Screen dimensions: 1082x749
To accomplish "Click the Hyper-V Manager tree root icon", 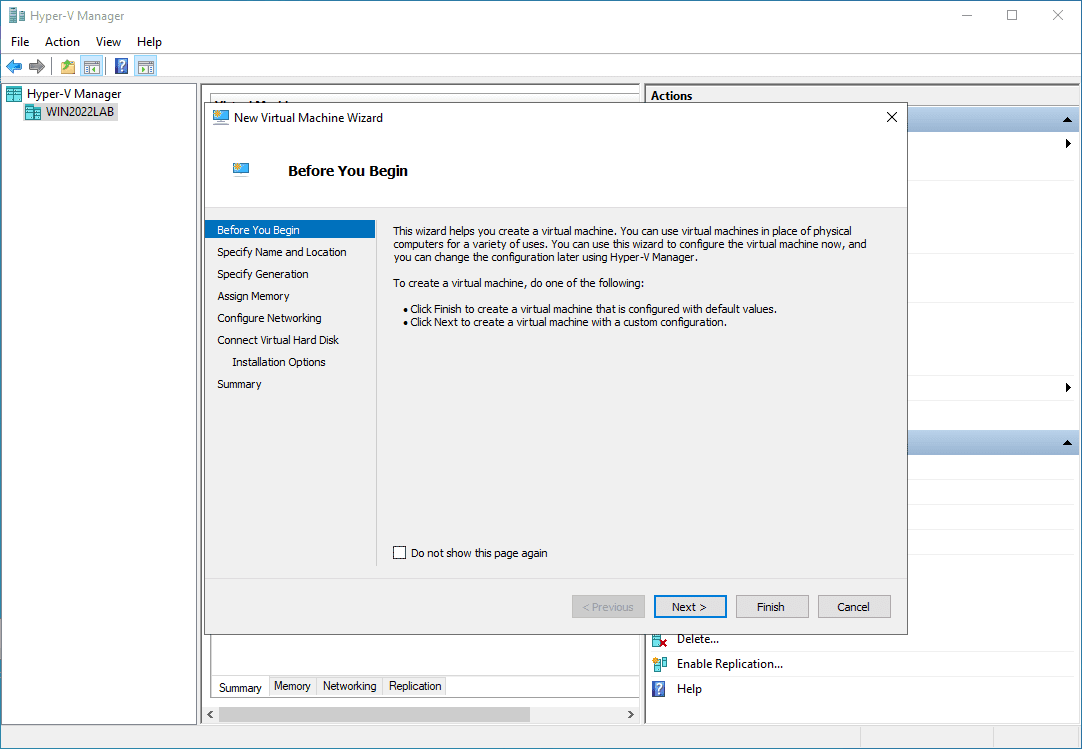I will click(14, 94).
